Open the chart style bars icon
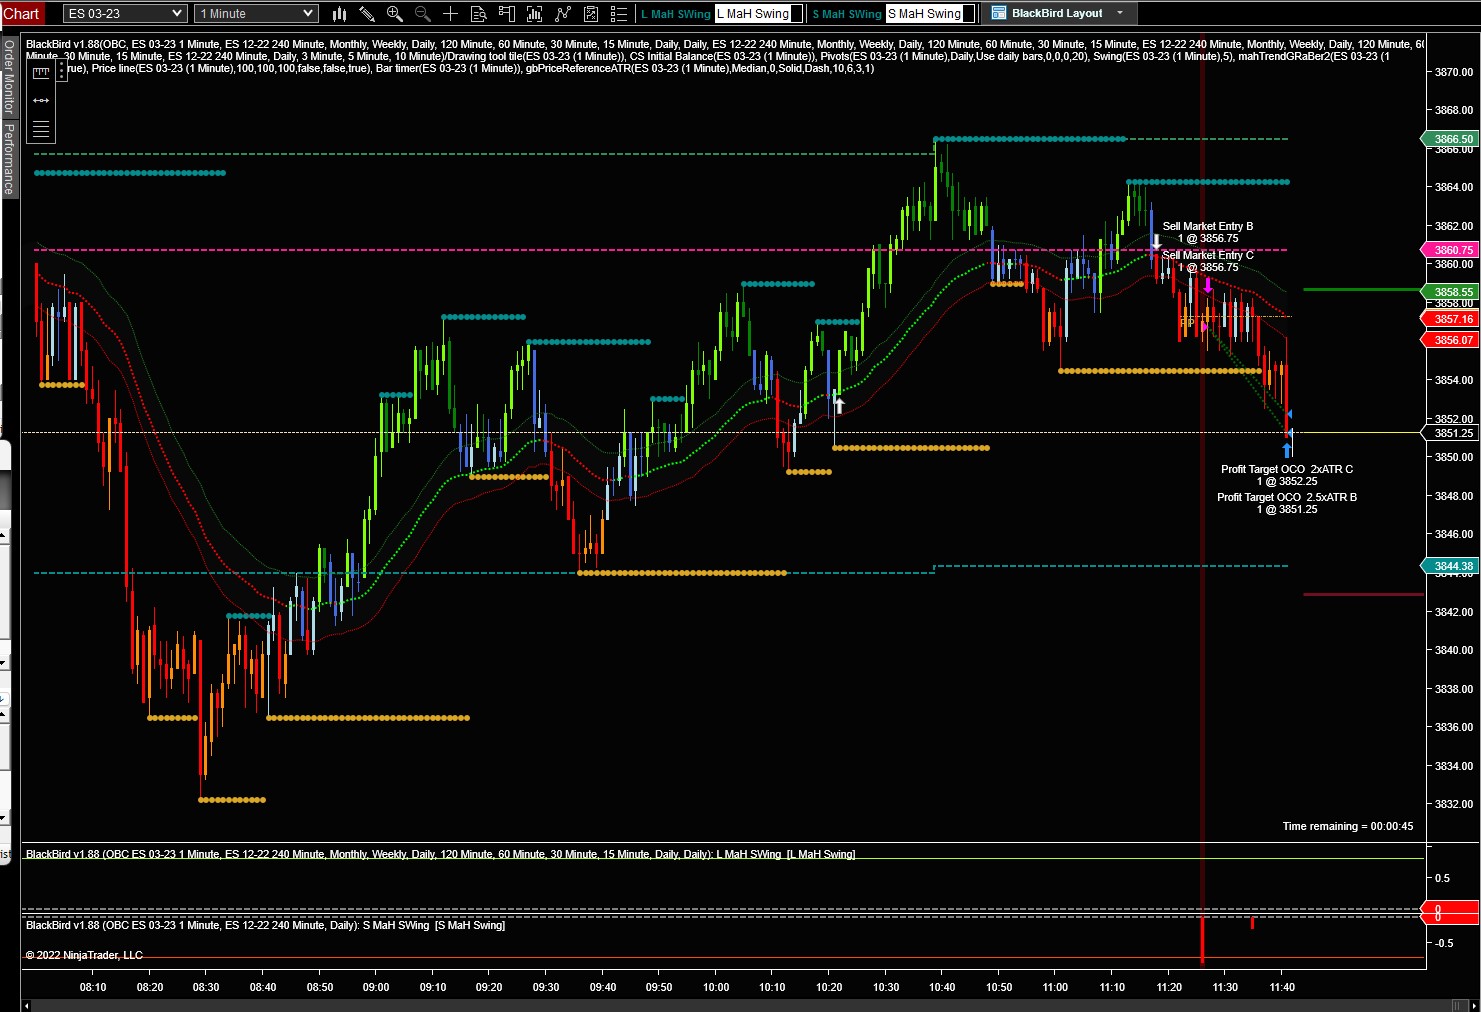This screenshot has width=1481, height=1012. pyautogui.click(x=339, y=13)
